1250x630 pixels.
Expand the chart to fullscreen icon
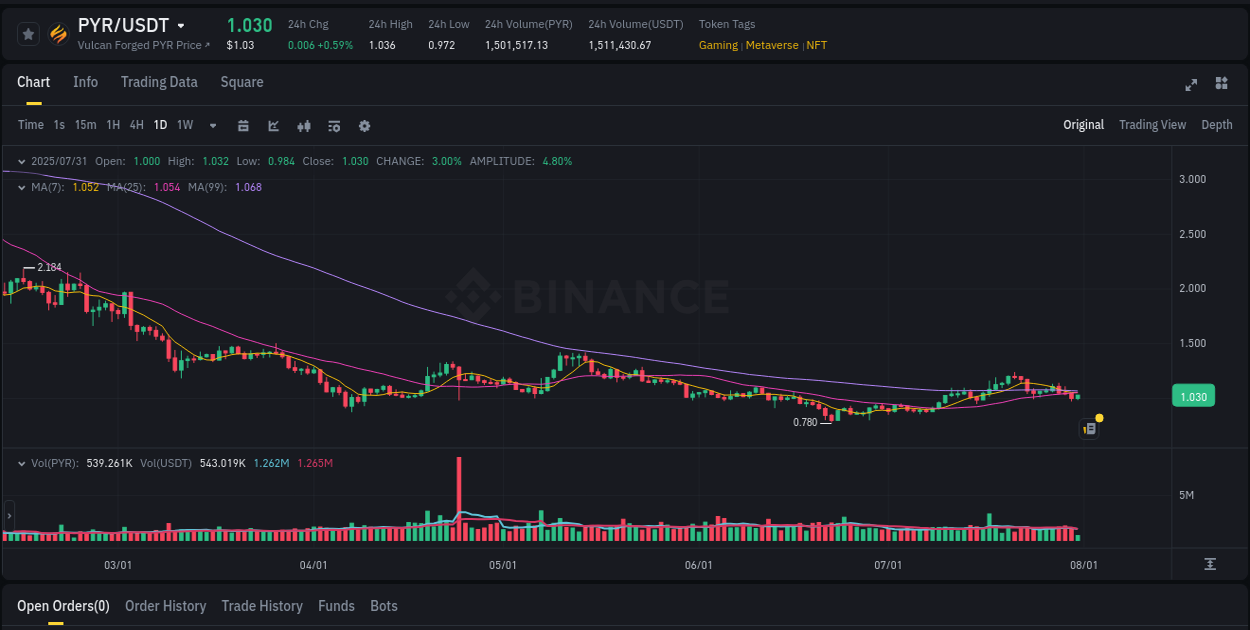pos(1190,85)
